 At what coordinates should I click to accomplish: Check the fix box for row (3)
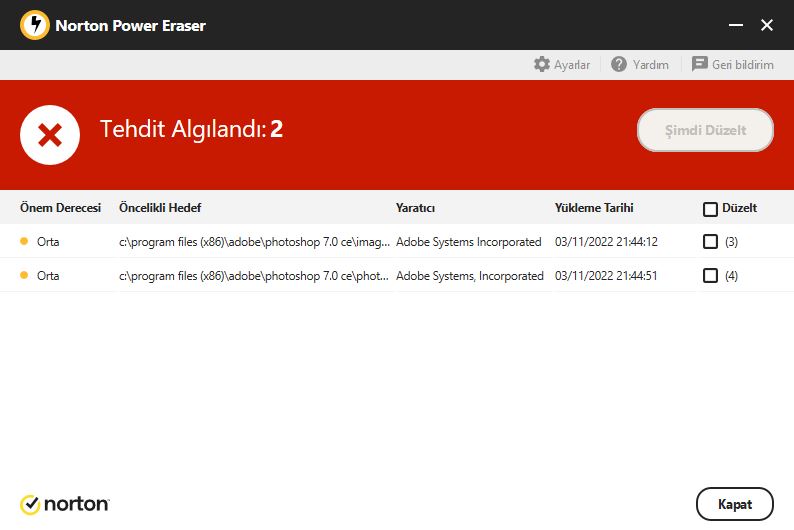[x=710, y=241]
